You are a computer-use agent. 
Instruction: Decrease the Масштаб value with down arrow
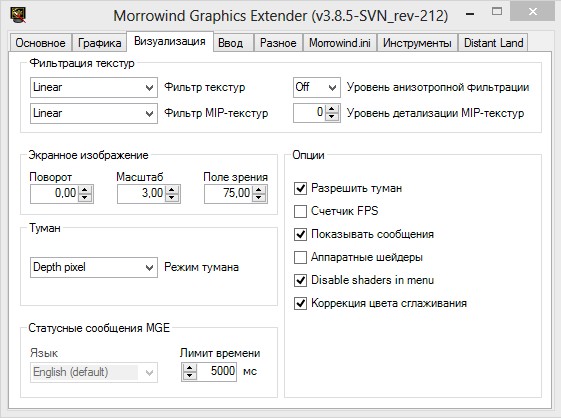coord(172,198)
